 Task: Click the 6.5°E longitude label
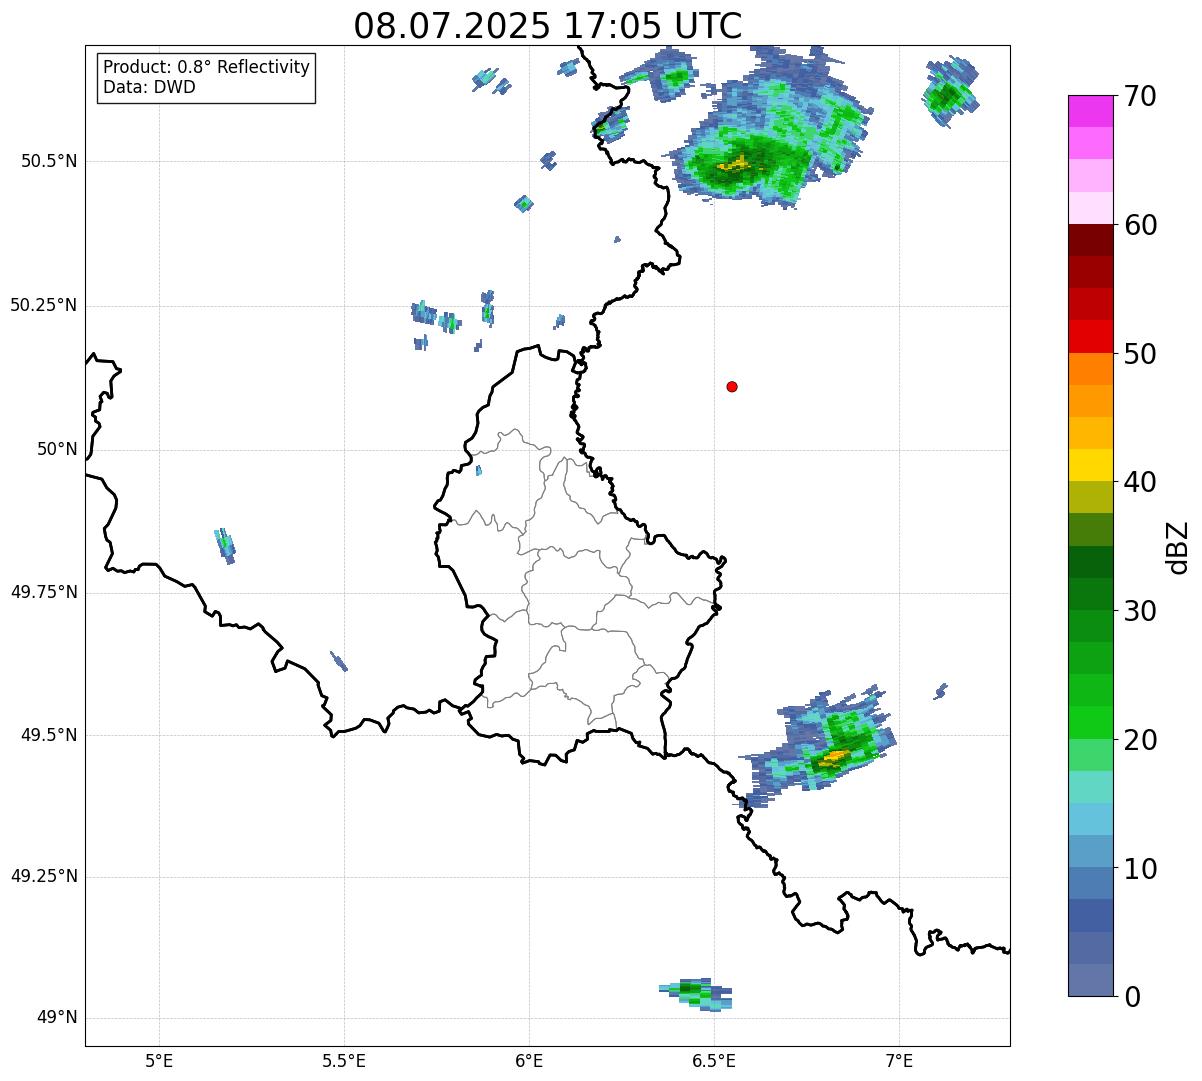point(714,1061)
